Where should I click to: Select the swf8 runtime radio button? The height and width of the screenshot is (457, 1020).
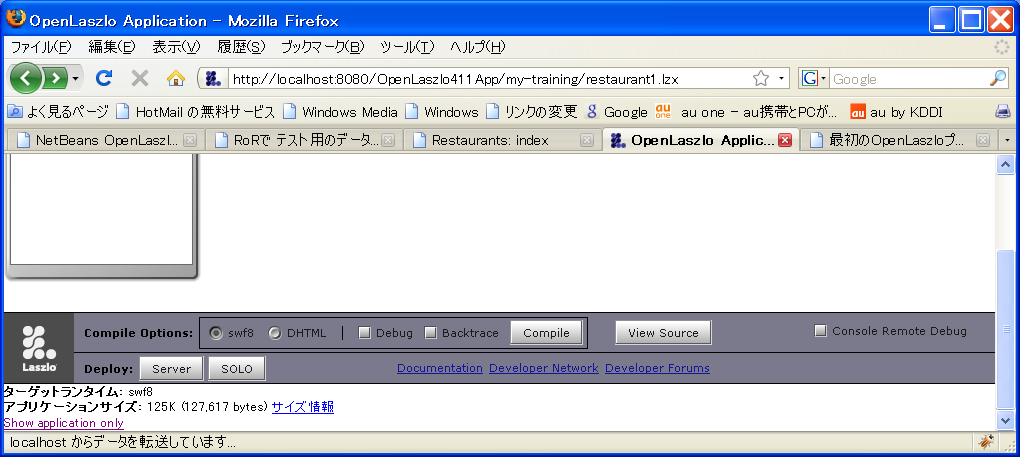click(217, 333)
